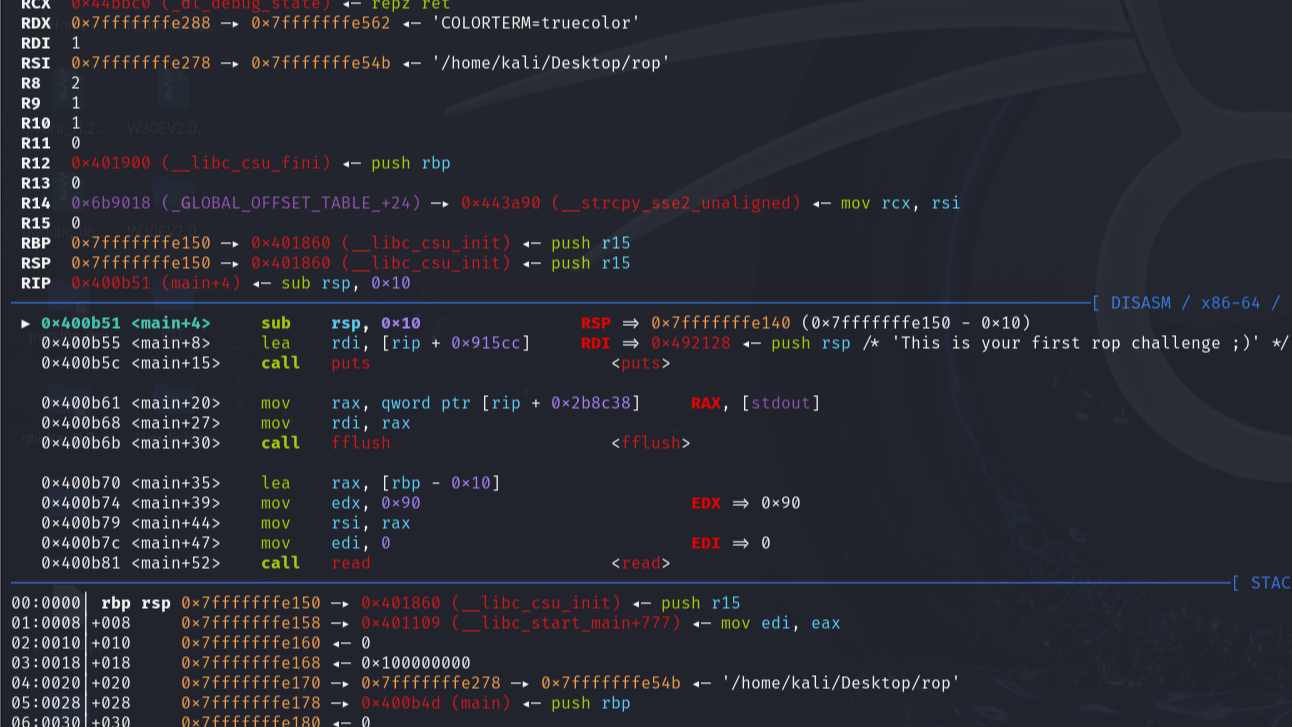Click <main+27> 'mov rdi, rax' line
This screenshot has width=1292, height=727.
click(226, 423)
